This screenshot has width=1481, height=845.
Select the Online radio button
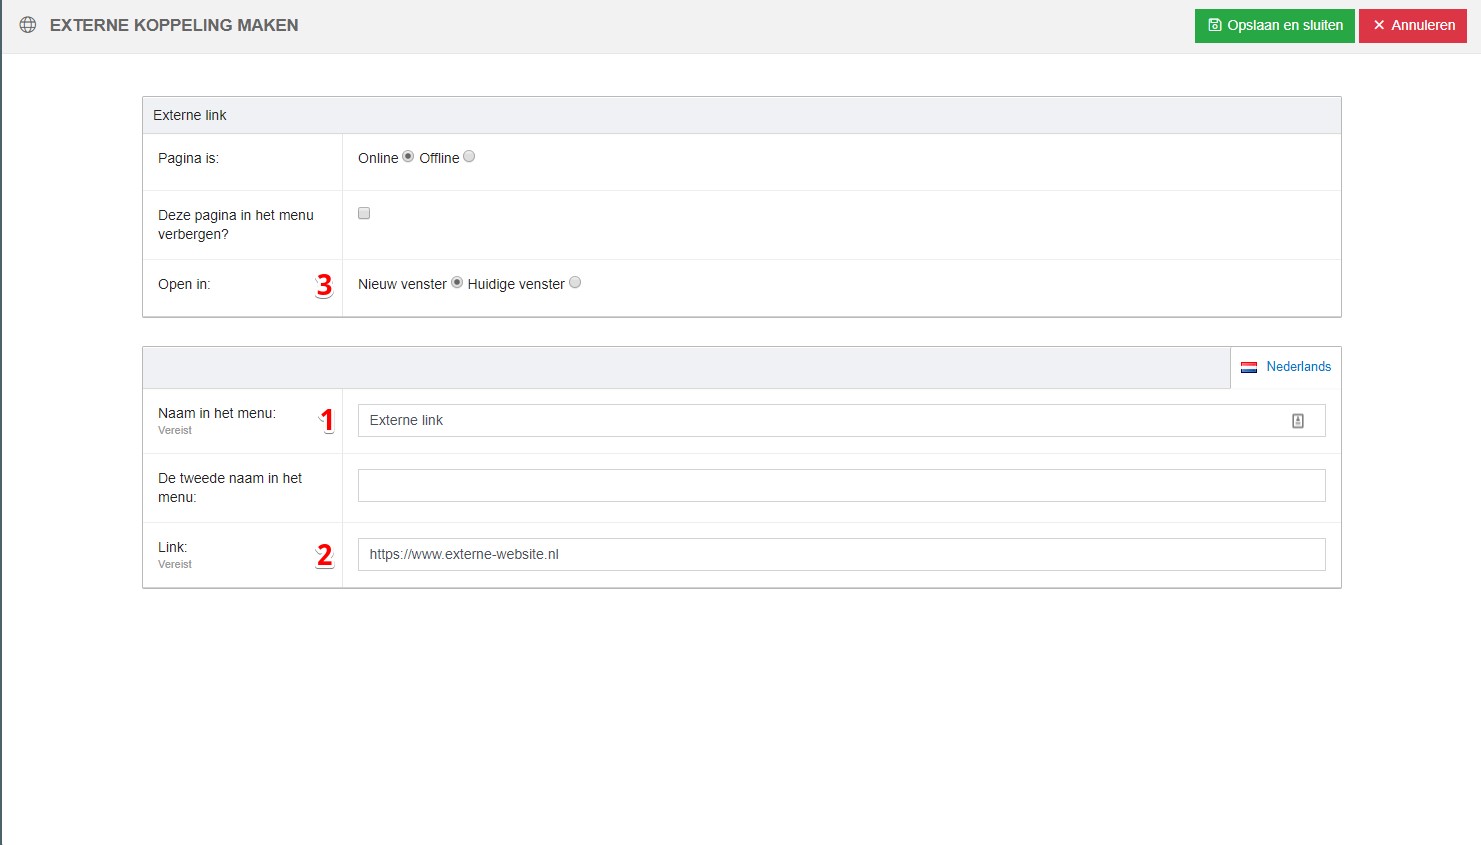408,157
